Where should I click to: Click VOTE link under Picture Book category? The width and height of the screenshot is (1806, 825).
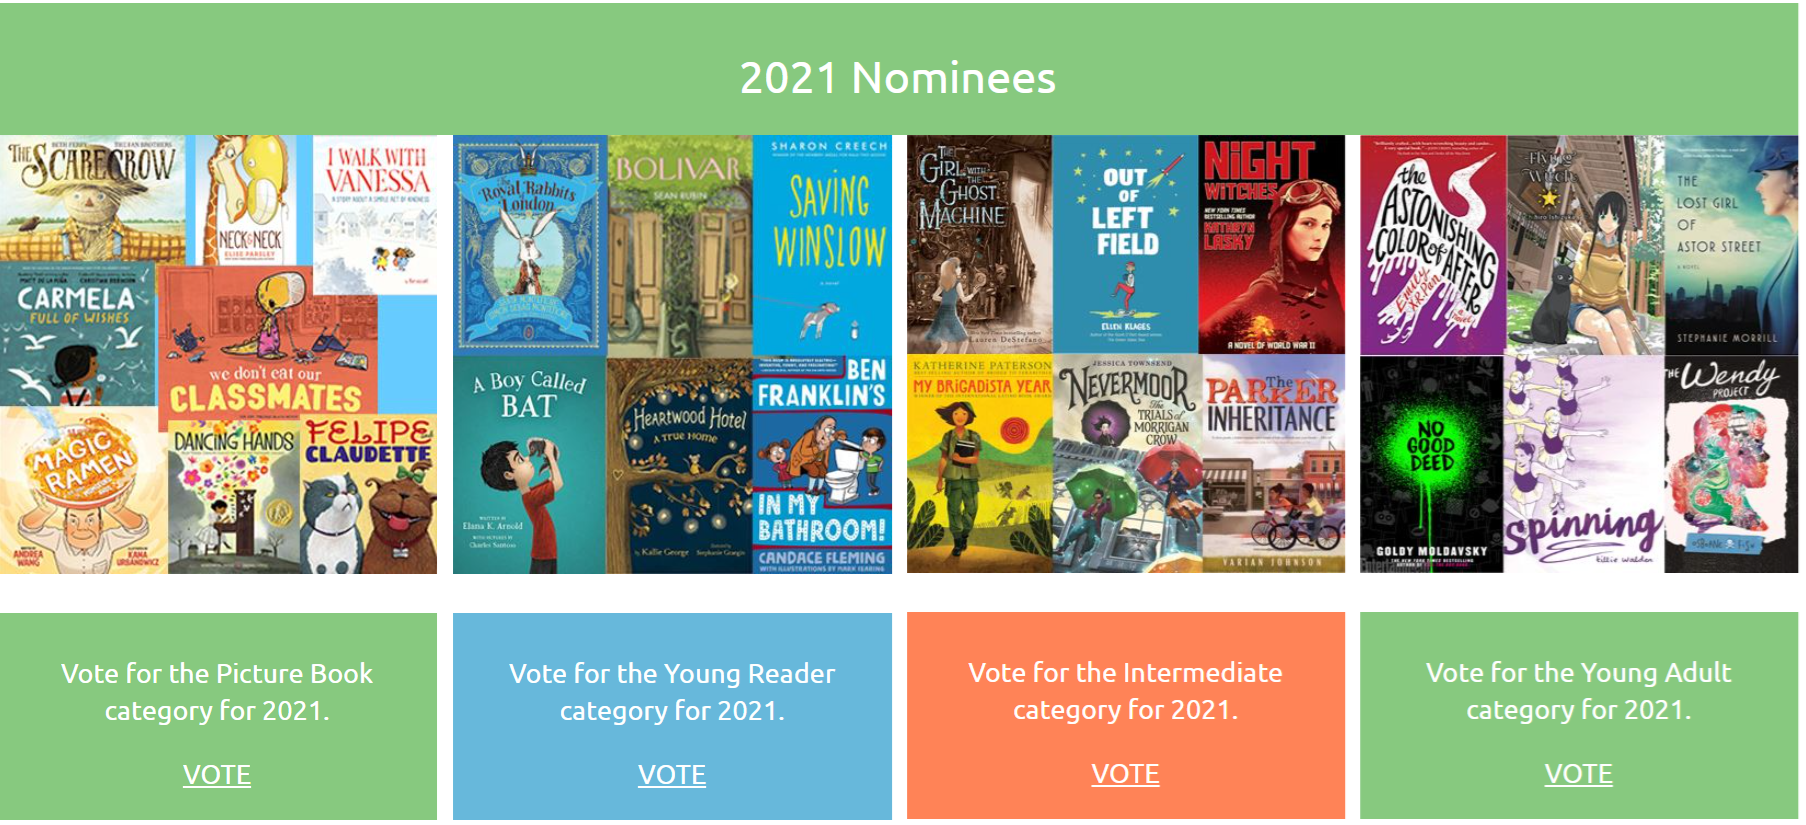click(217, 775)
